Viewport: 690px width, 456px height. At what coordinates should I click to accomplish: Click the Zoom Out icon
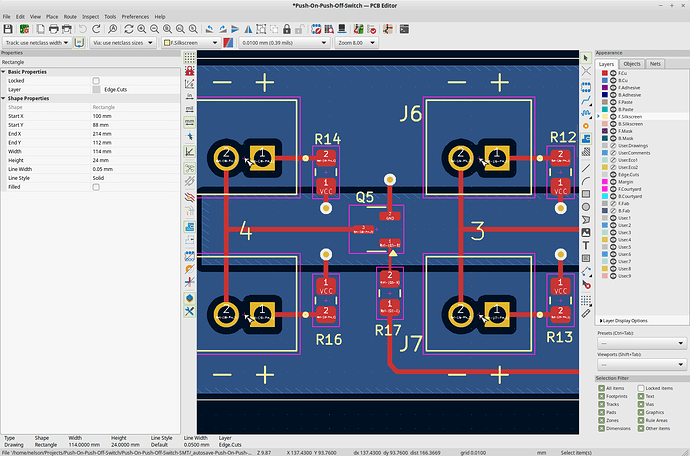(x=154, y=29)
